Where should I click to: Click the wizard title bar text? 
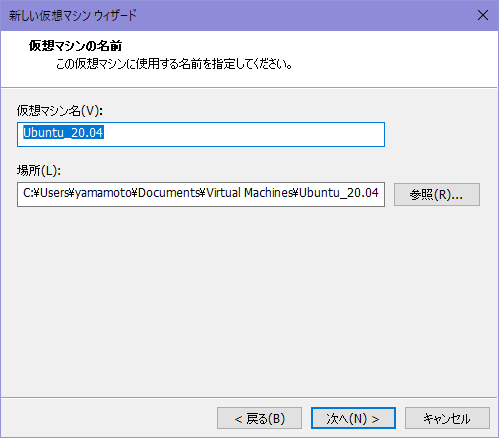tap(73, 15)
